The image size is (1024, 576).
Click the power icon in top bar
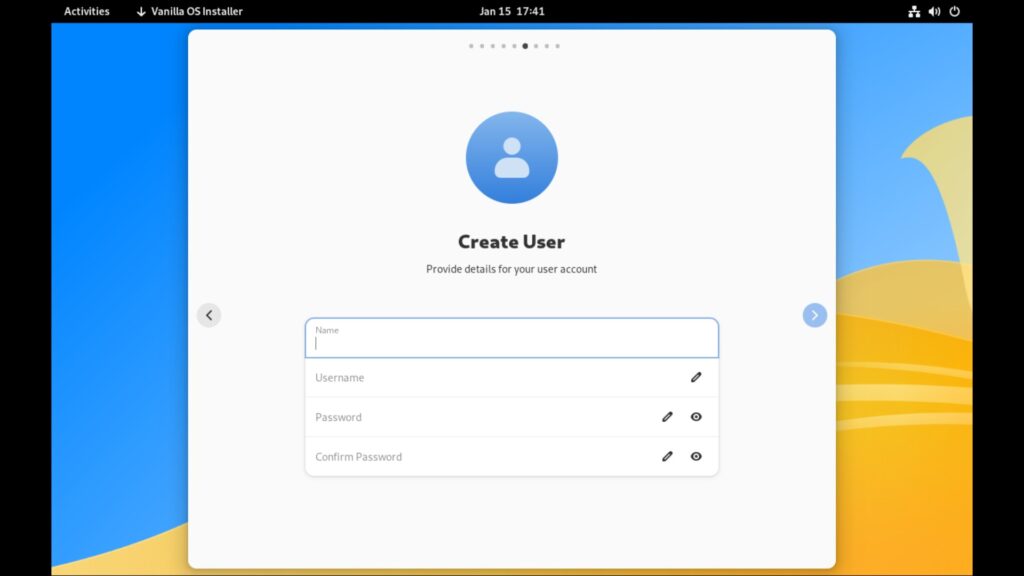coord(955,11)
